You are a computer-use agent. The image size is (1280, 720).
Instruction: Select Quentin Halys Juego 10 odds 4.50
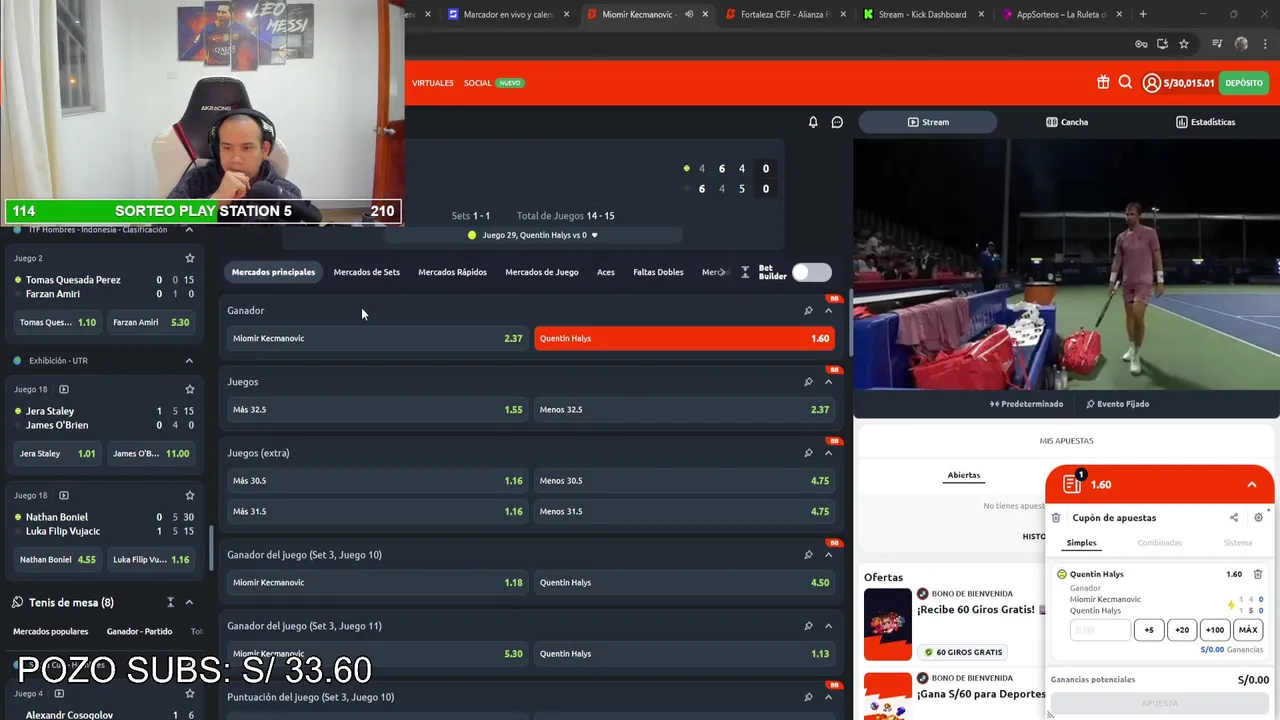click(x=684, y=582)
